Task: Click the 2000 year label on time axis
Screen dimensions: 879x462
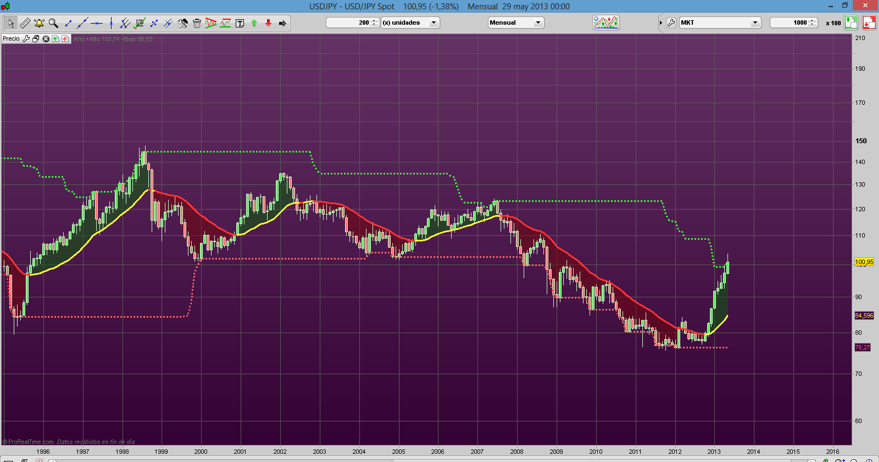Action: (201, 451)
